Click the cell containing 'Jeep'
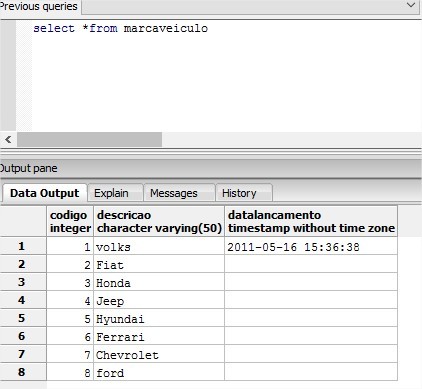 [x=159, y=301]
